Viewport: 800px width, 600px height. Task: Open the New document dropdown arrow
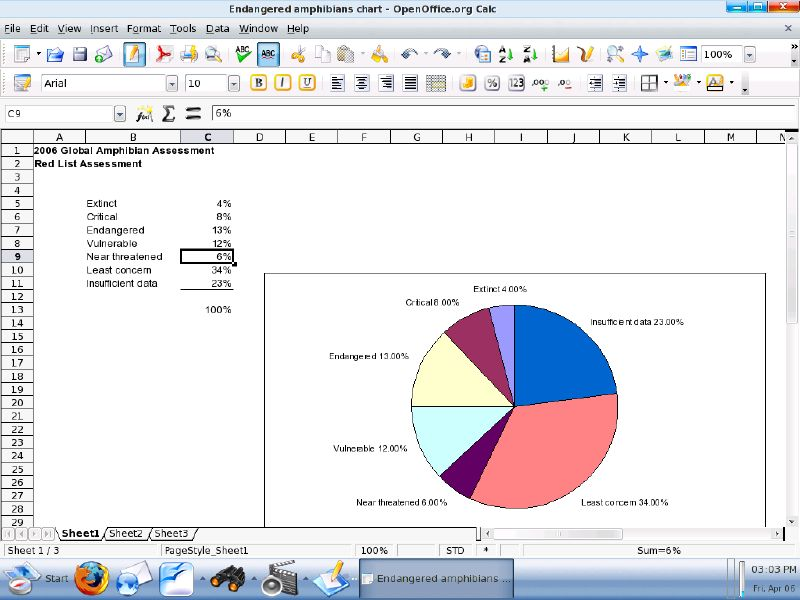[x=39, y=54]
